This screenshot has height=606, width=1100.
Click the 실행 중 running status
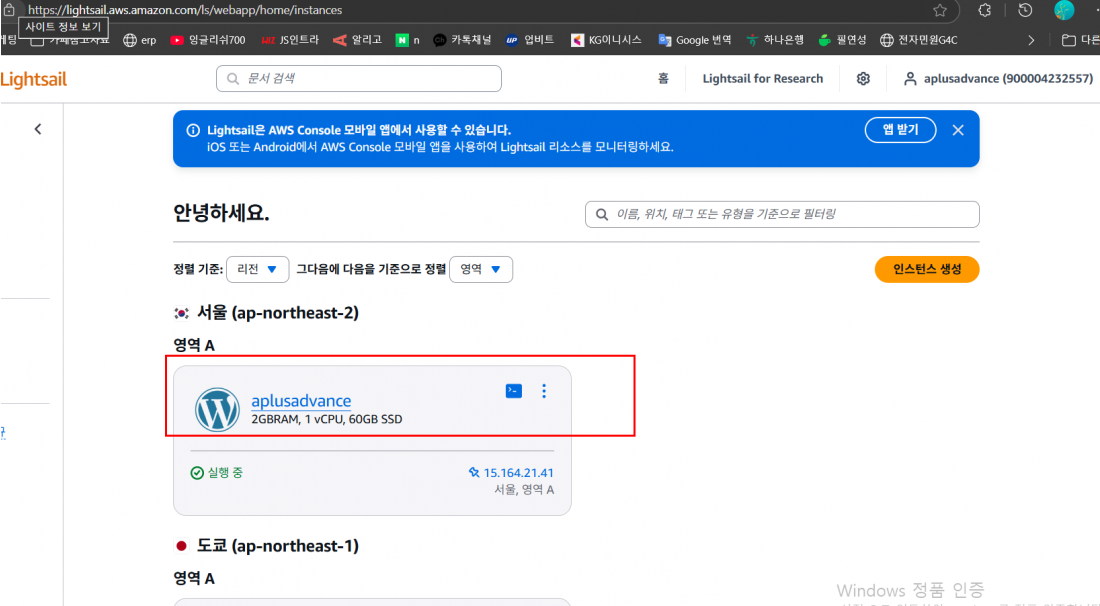(x=217, y=473)
